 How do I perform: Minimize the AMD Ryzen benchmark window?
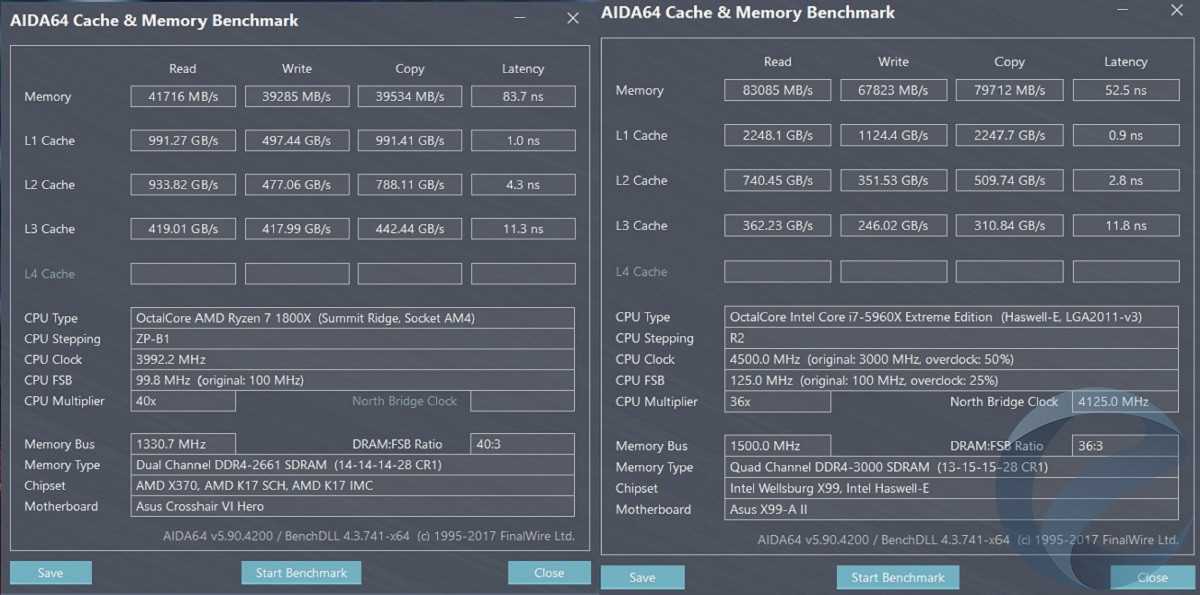(x=521, y=18)
